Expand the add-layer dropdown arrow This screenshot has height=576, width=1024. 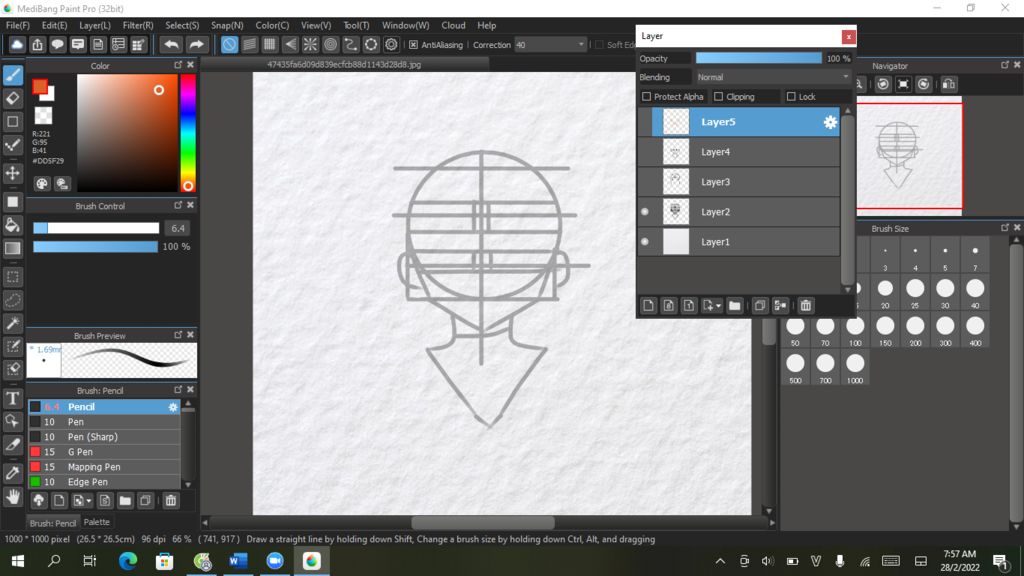pyautogui.click(x=718, y=306)
